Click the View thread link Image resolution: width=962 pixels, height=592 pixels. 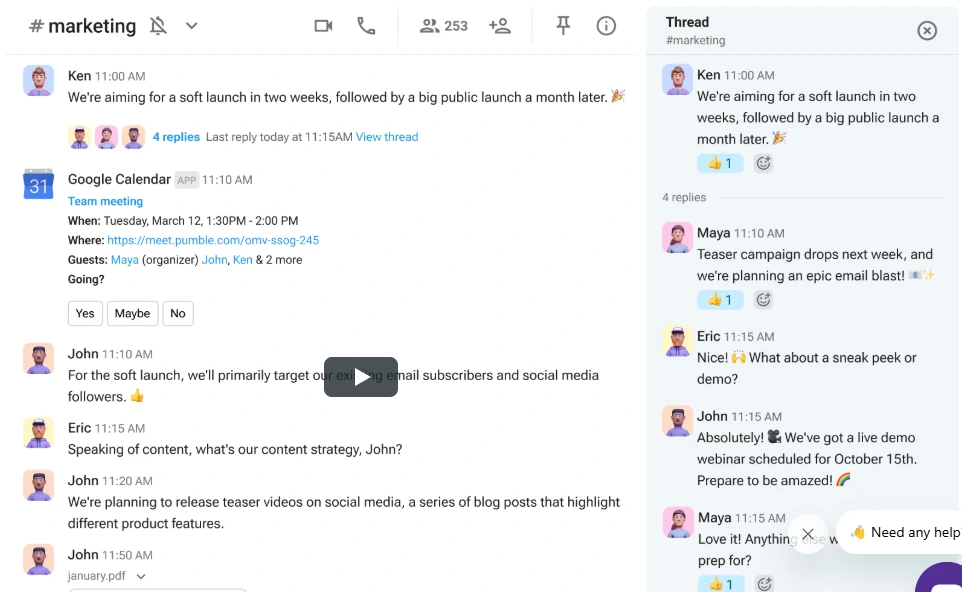387,137
